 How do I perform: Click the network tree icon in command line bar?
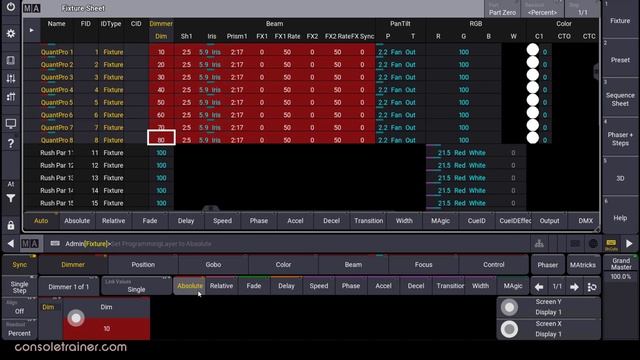click(x=539, y=244)
